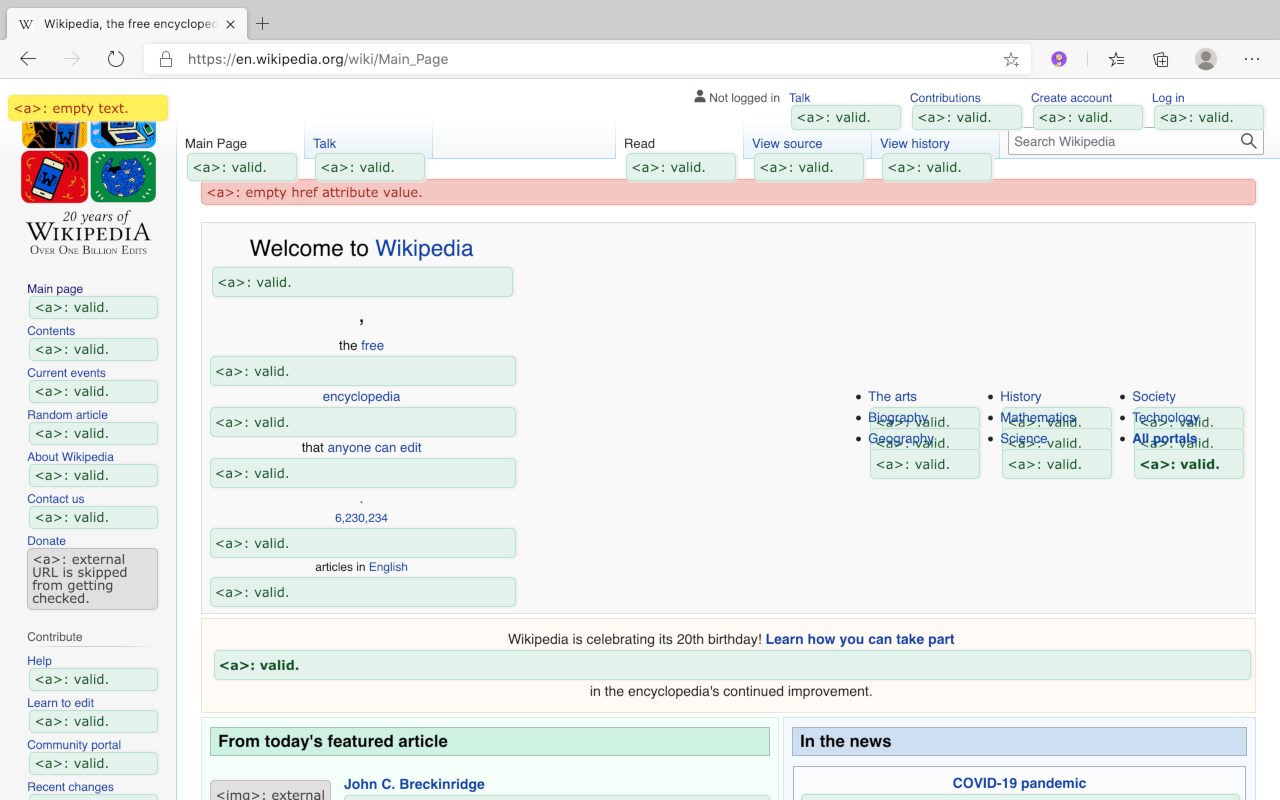Image resolution: width=1280 pixels, height=800 pixels.
Task: Open the purple extension icon in the toolbar
Action: 1059,59
